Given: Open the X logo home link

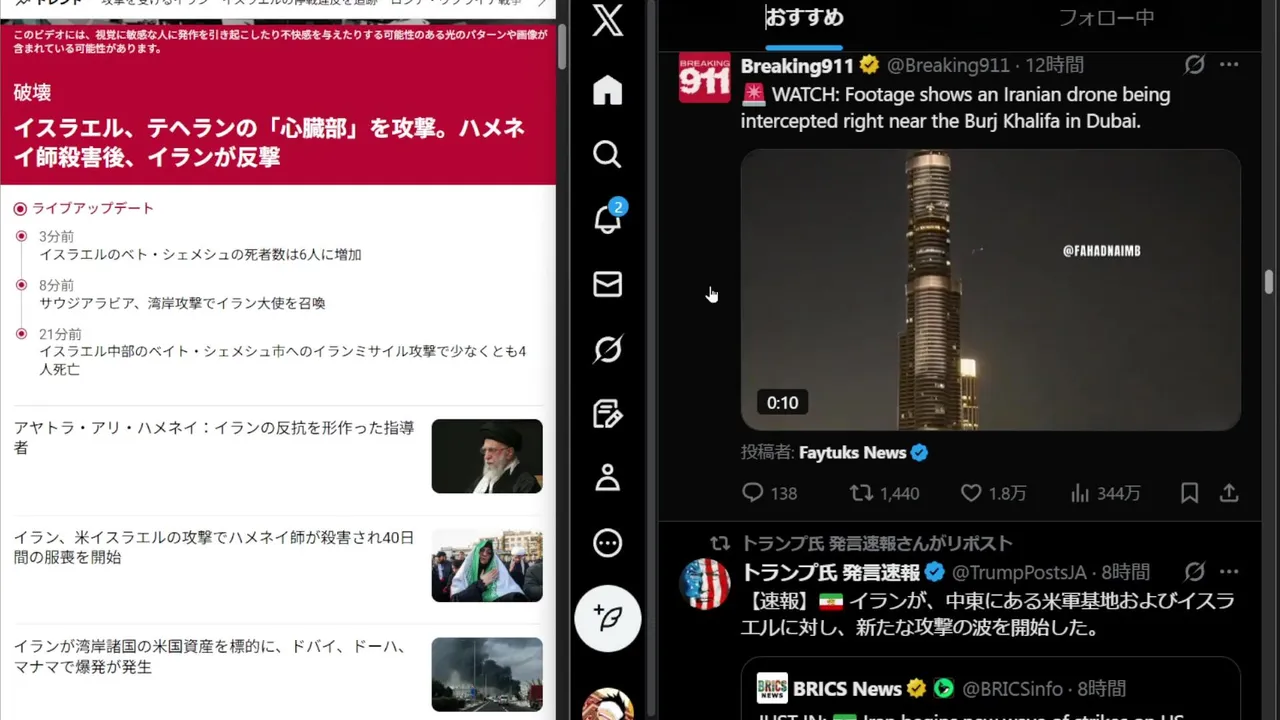Looking at the screenshot, I should click(x=608, y=20).
